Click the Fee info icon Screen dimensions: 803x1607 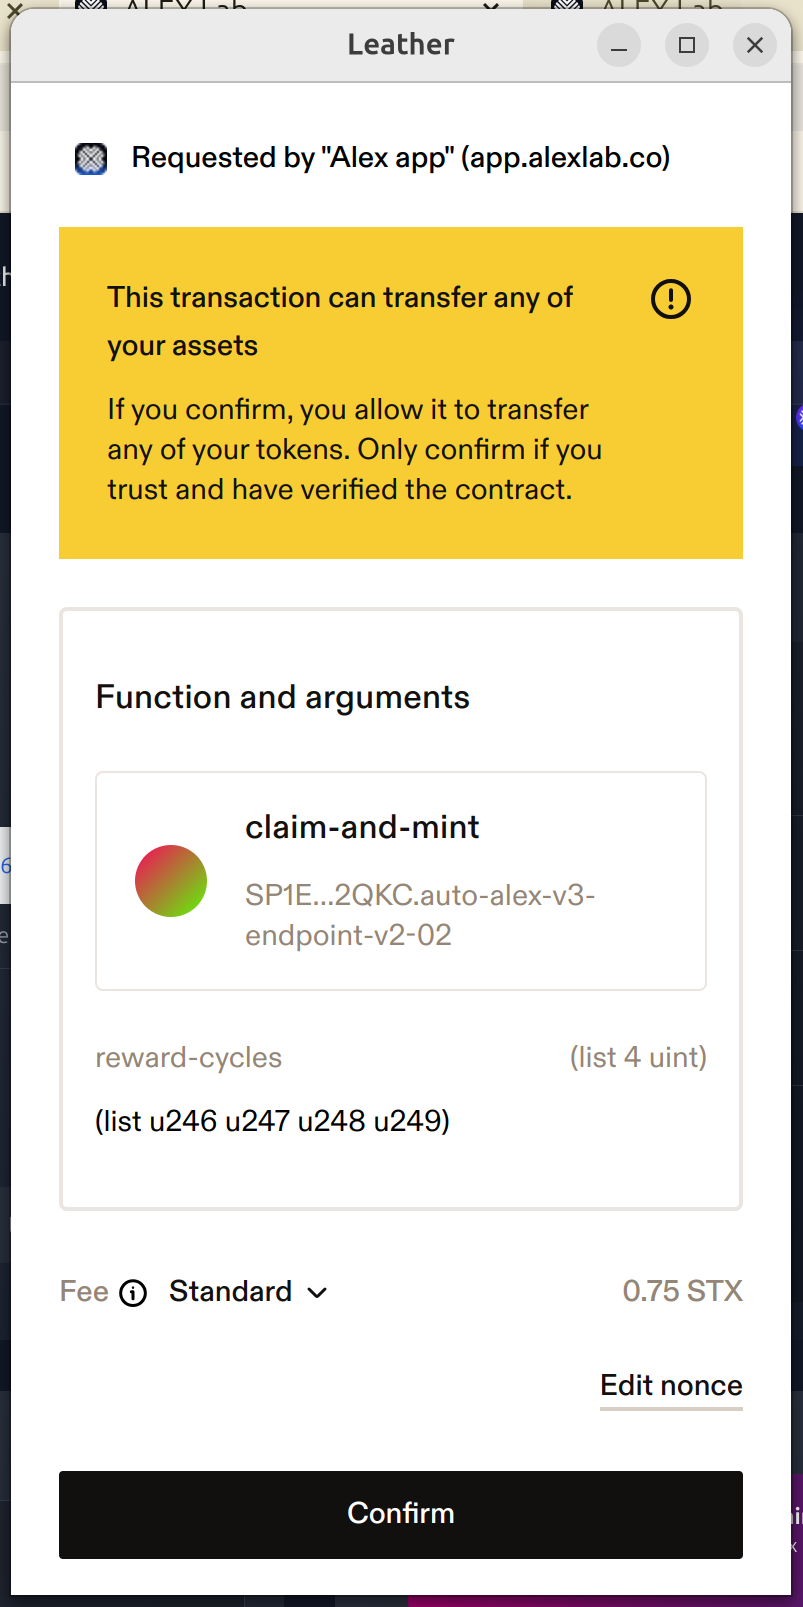pyautogui.click(x=133, y=1293)
